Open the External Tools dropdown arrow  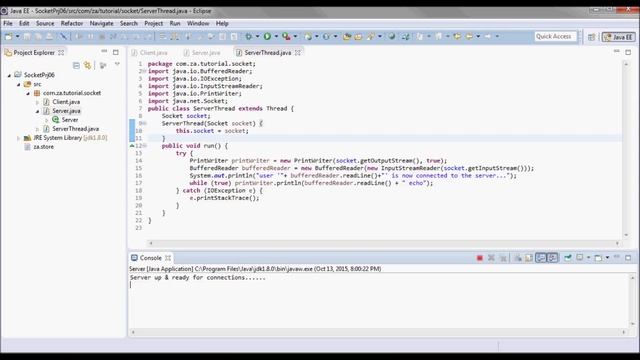click(x=296, y=37)
